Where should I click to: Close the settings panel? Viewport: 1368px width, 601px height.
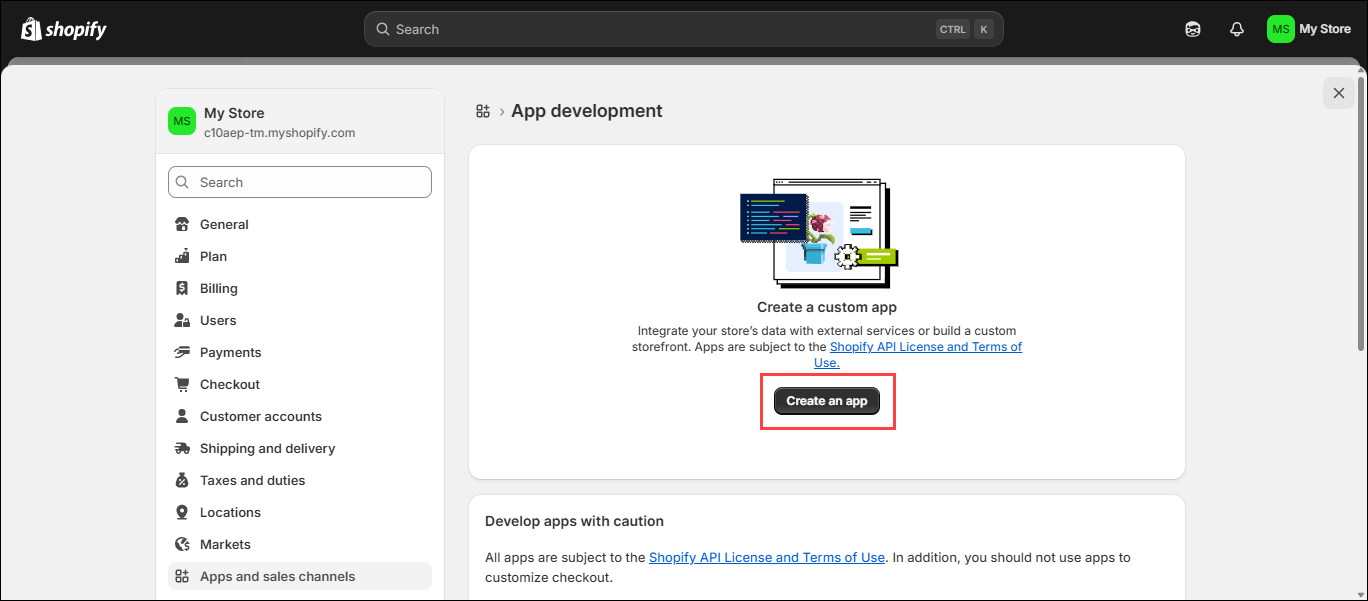(1339, 93)
